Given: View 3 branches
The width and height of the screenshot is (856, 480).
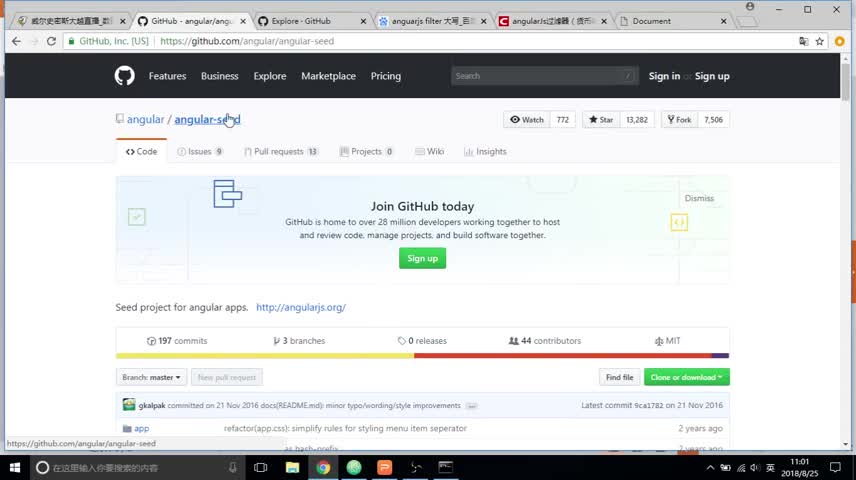Looking at the screenshot, I should coord(299,341).
